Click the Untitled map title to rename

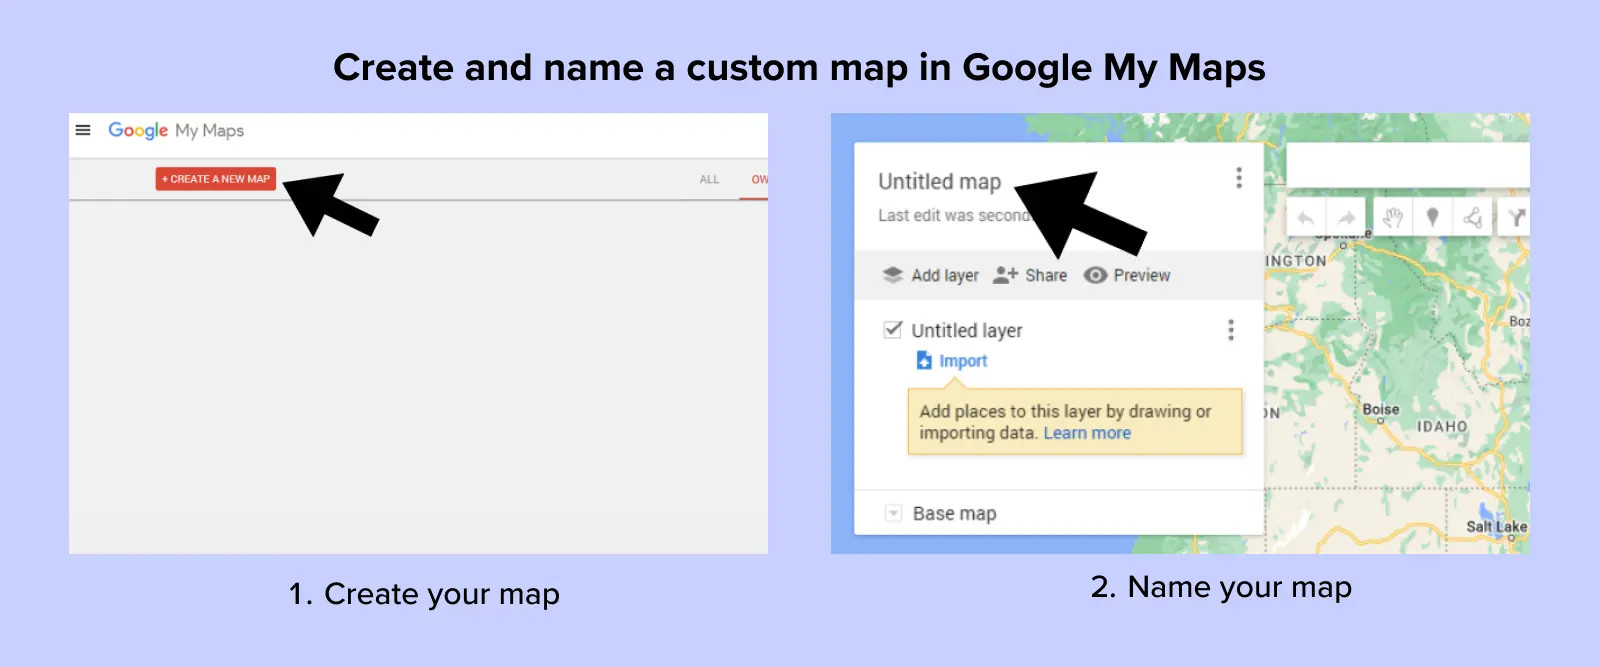point(939,182)
